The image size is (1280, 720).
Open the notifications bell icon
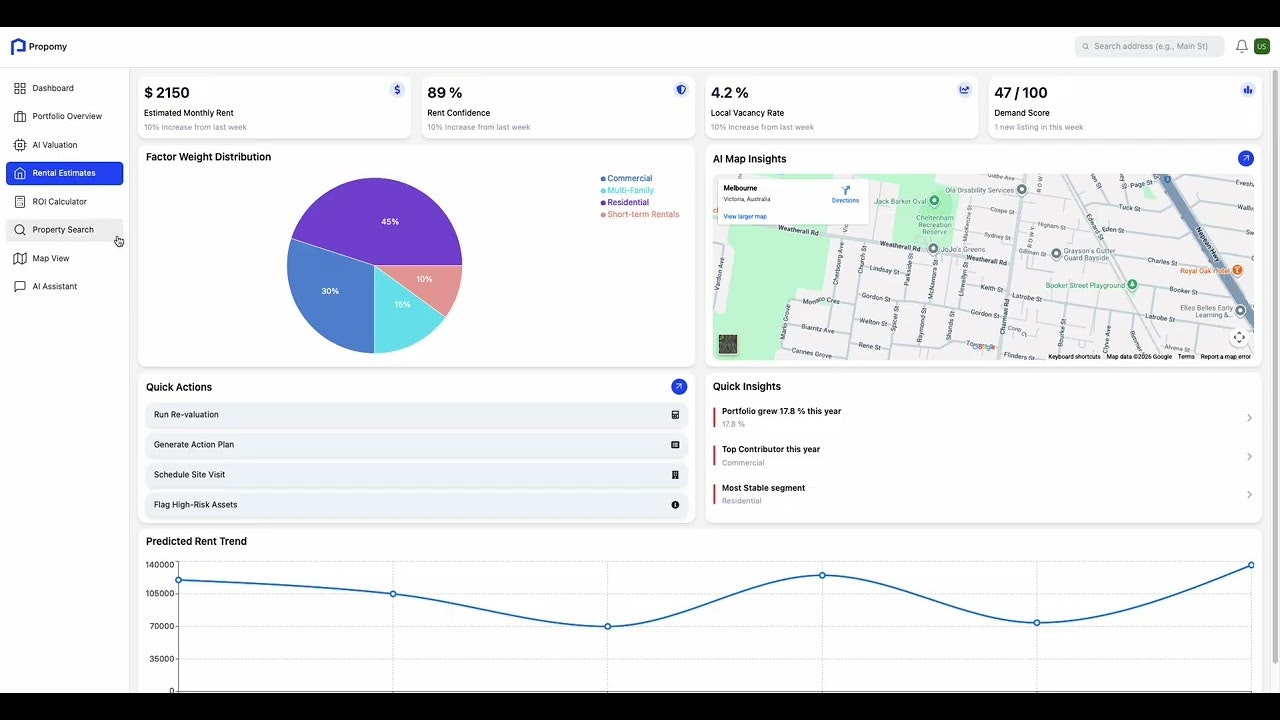pyautogui.click(x=1242, y=46)
